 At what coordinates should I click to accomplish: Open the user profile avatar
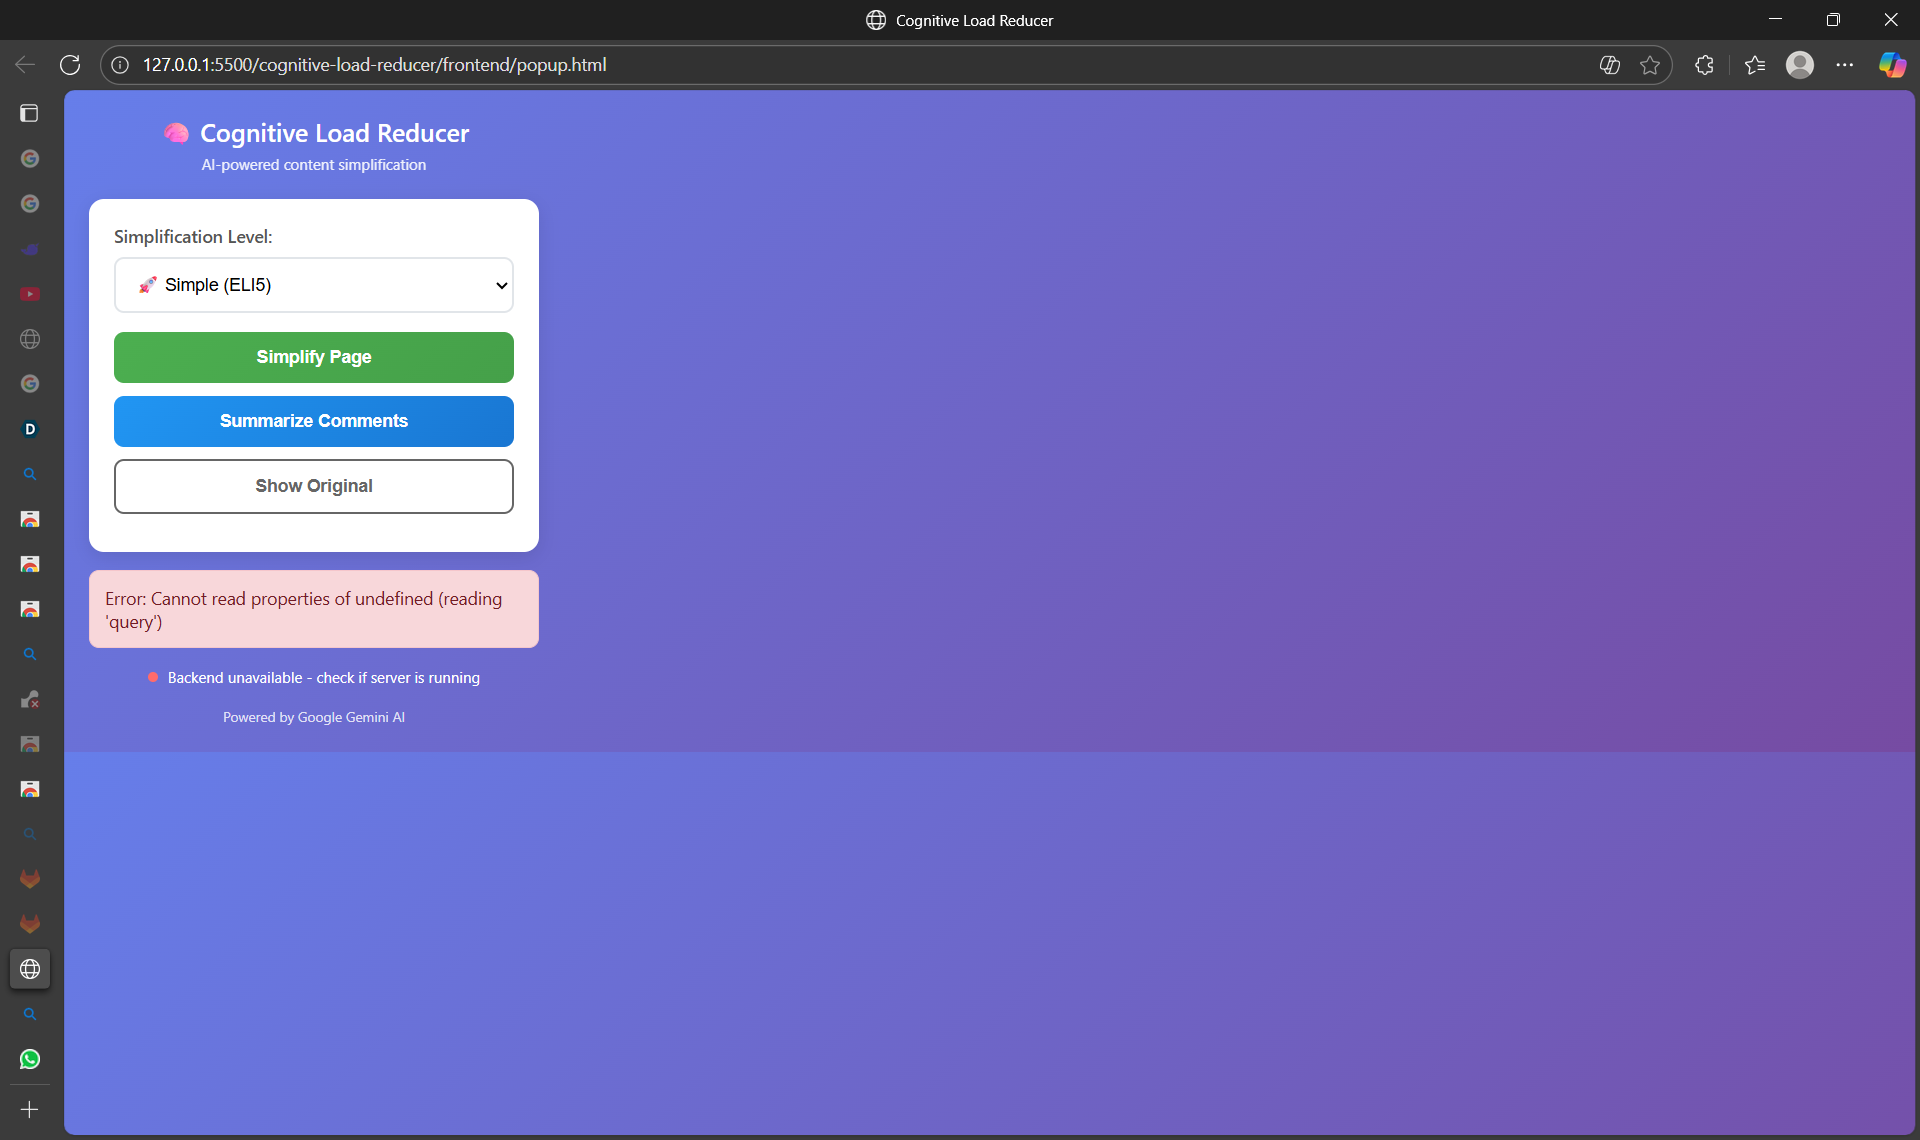(x=1800, y=65)
